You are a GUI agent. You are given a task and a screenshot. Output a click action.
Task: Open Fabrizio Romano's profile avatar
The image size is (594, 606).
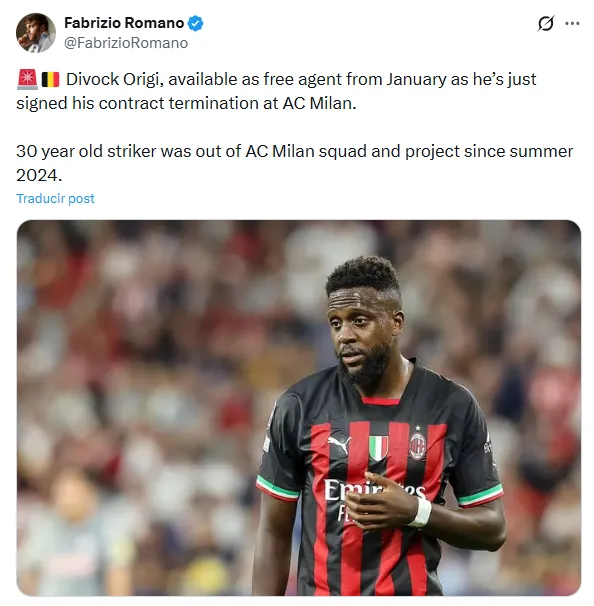(36, 33)
